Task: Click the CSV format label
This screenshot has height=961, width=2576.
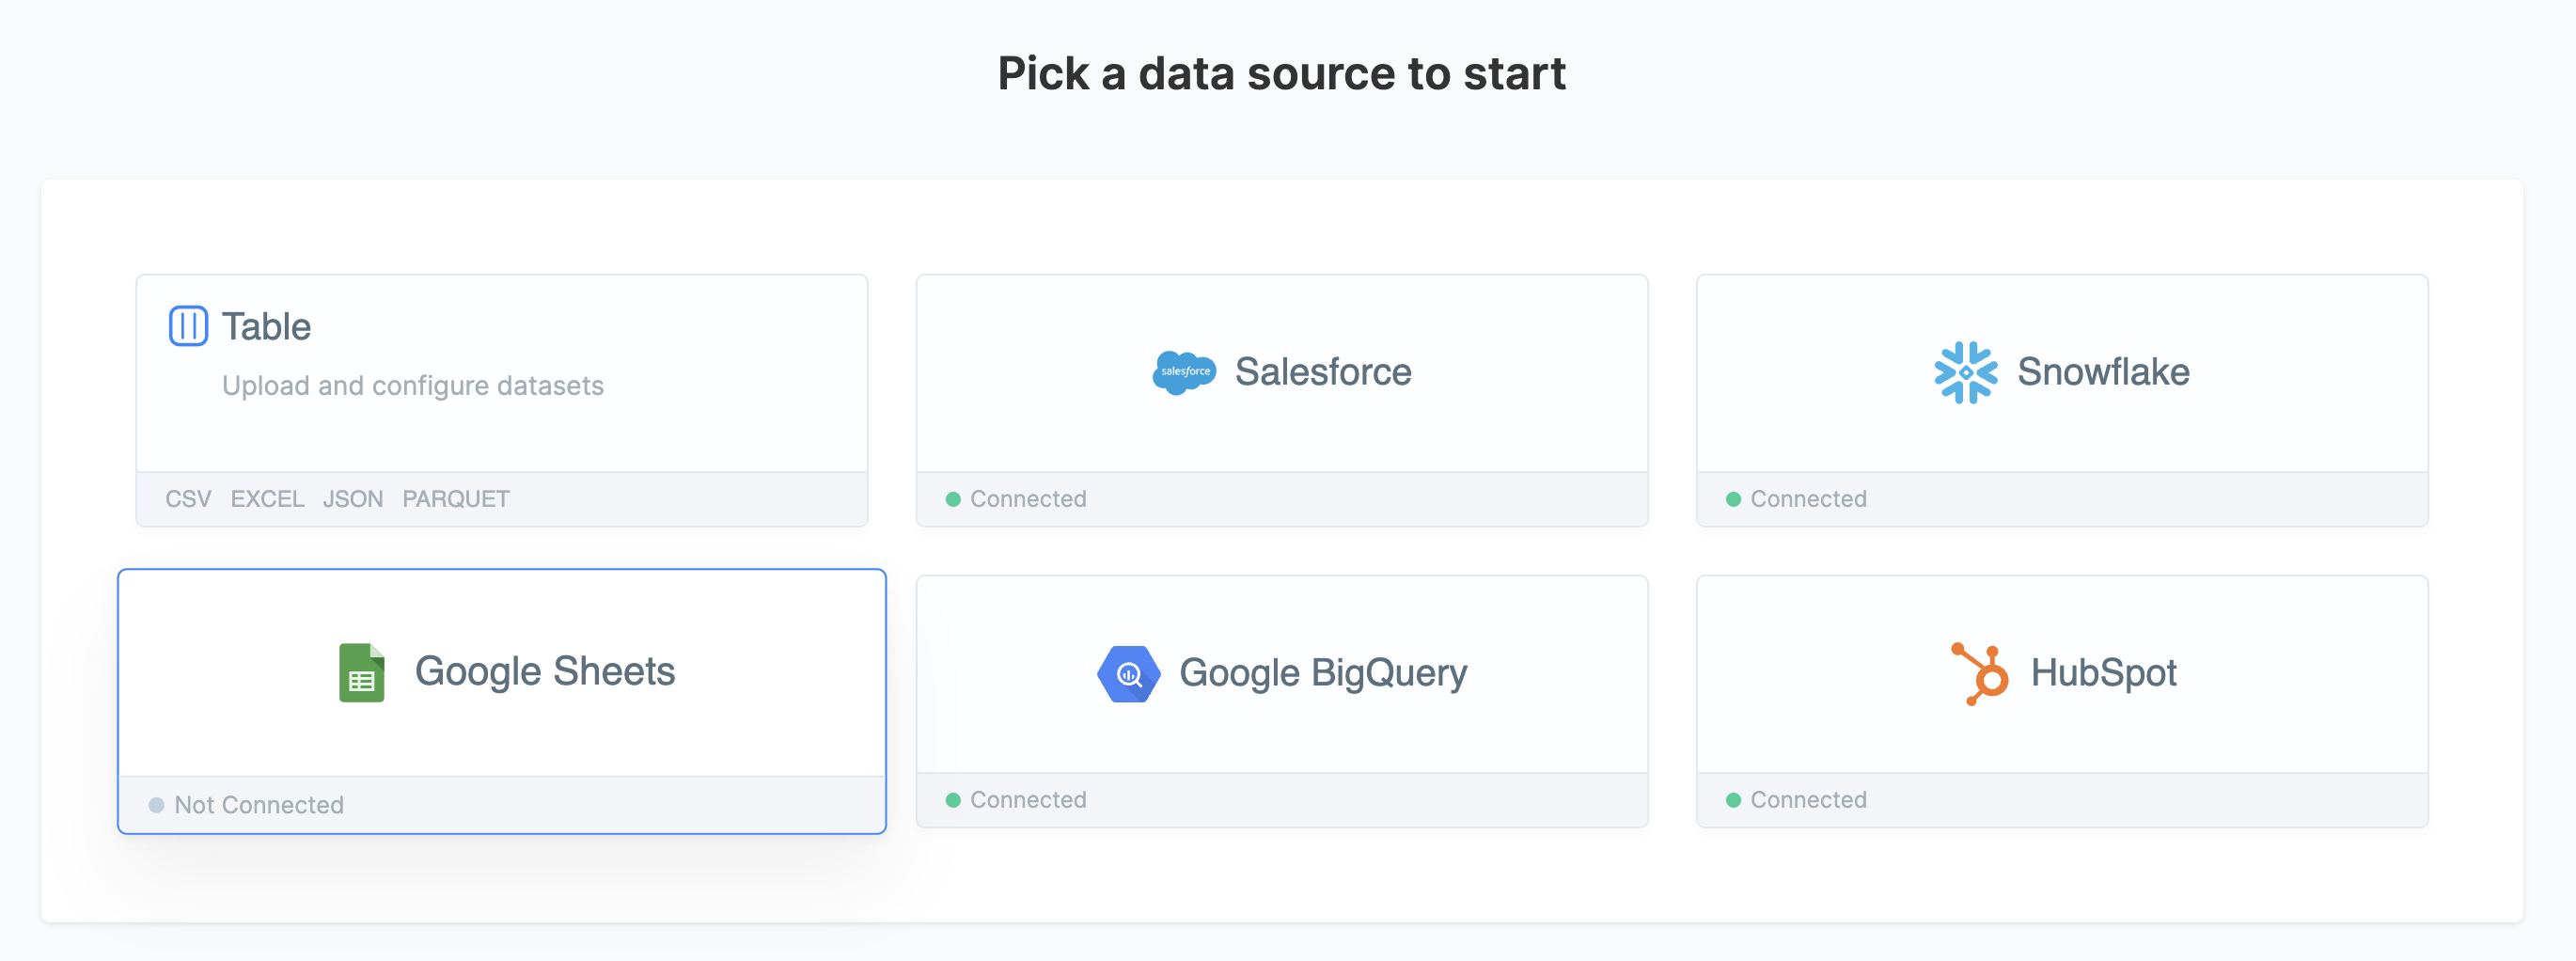Action: [x=188, y=499]
